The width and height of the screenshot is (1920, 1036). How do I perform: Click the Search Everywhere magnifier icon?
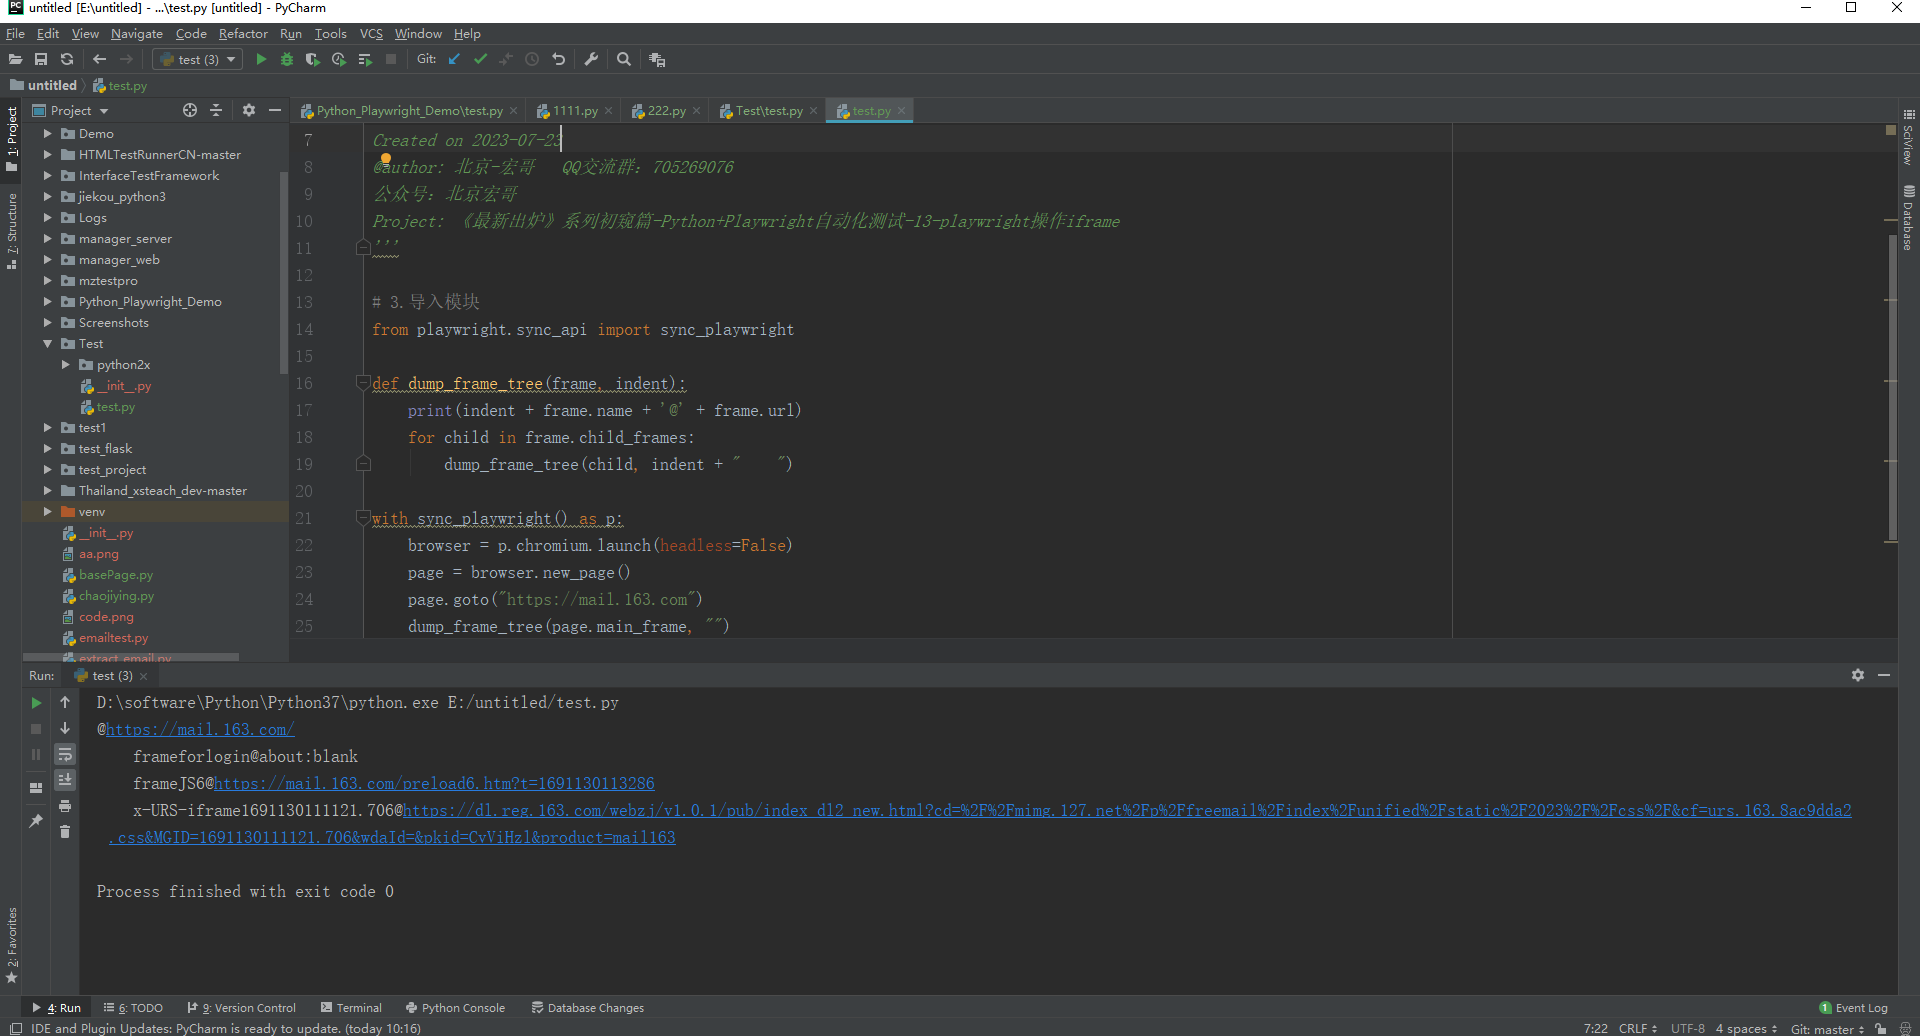(624, 59)
